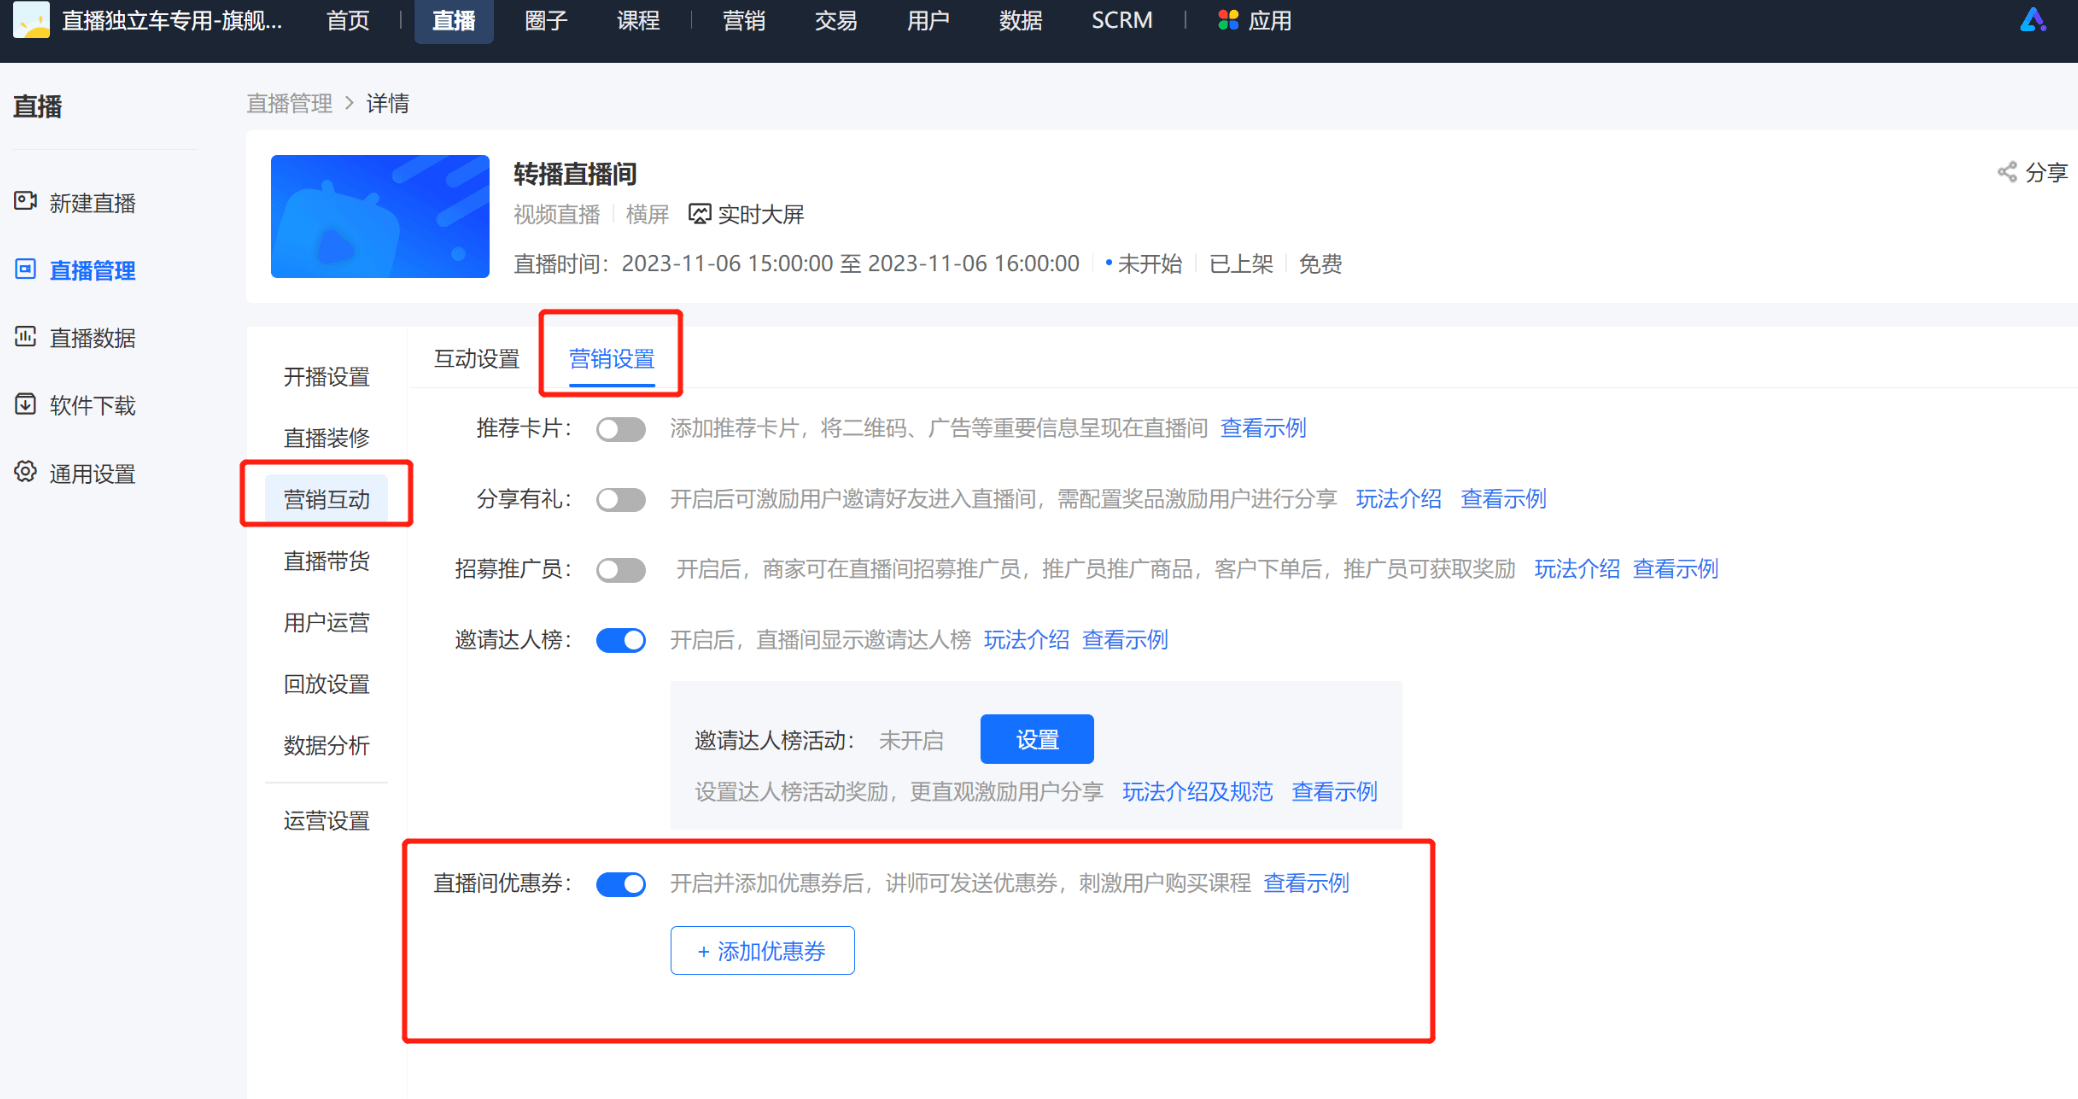Enable the 分享有礼 switch
Image resolution: width=2078 pixels, height=1099 pixels.
[x=621, y=499]
